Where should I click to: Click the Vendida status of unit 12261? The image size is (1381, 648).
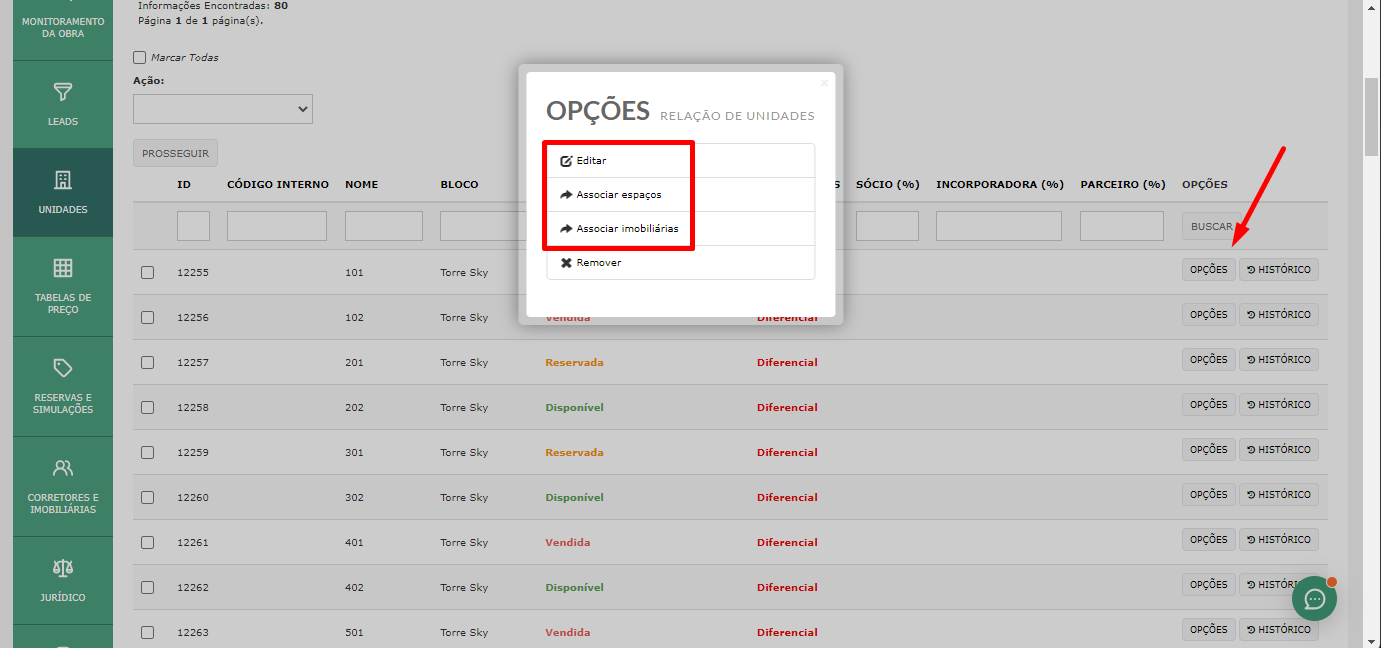click(x=567, y=542)
